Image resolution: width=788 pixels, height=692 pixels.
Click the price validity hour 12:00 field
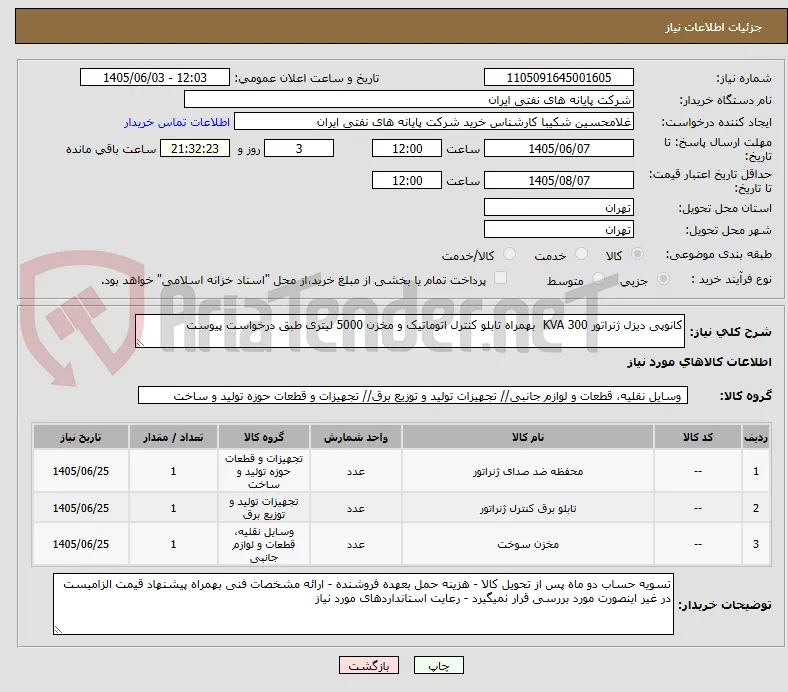click(x=407, y=180)
